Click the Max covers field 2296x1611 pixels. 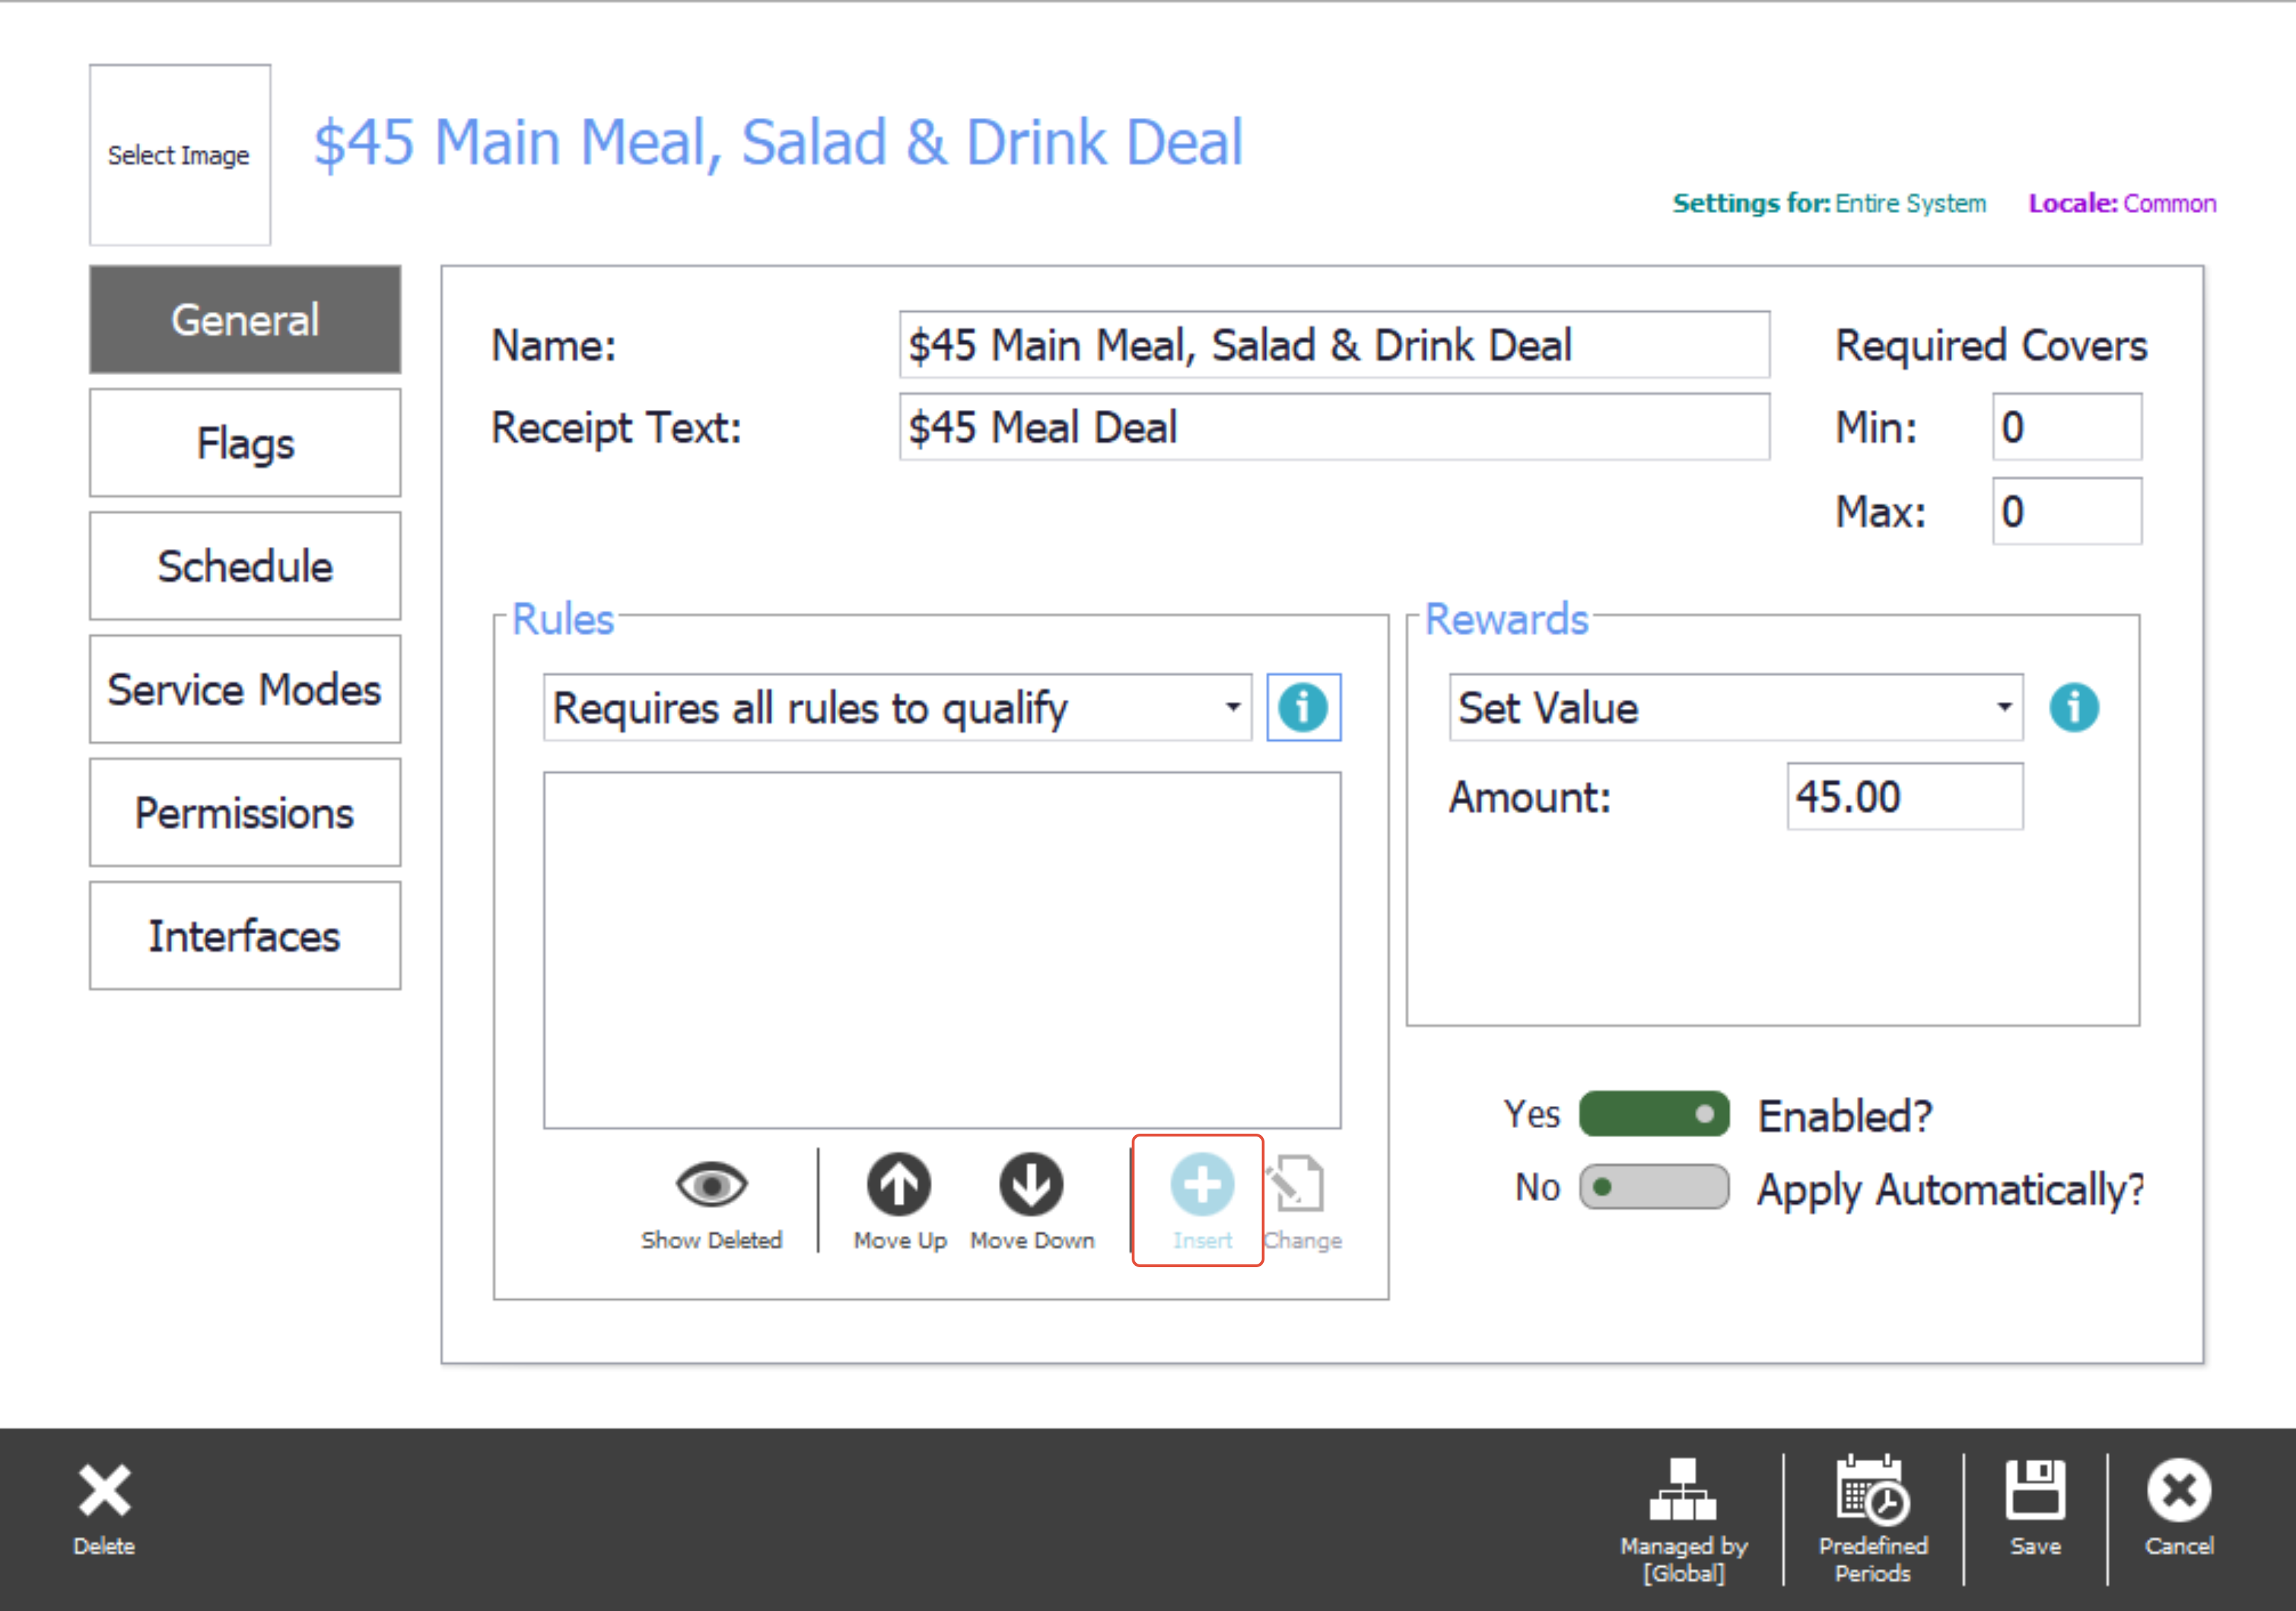click(2067, 511)
